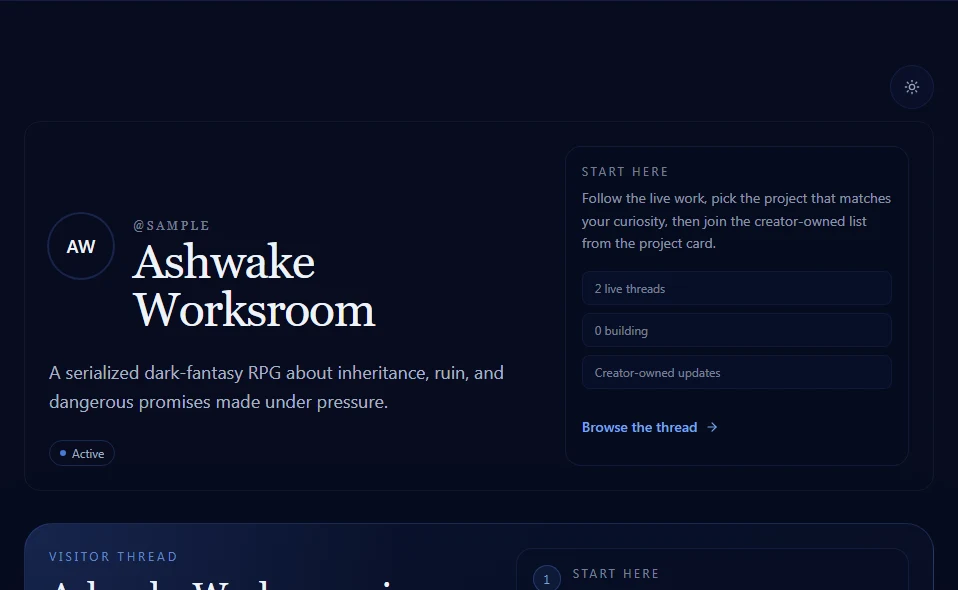Click the Follow the live work paragraph
The height and width of the screenshot is (590, 958).
pos(736,220)
